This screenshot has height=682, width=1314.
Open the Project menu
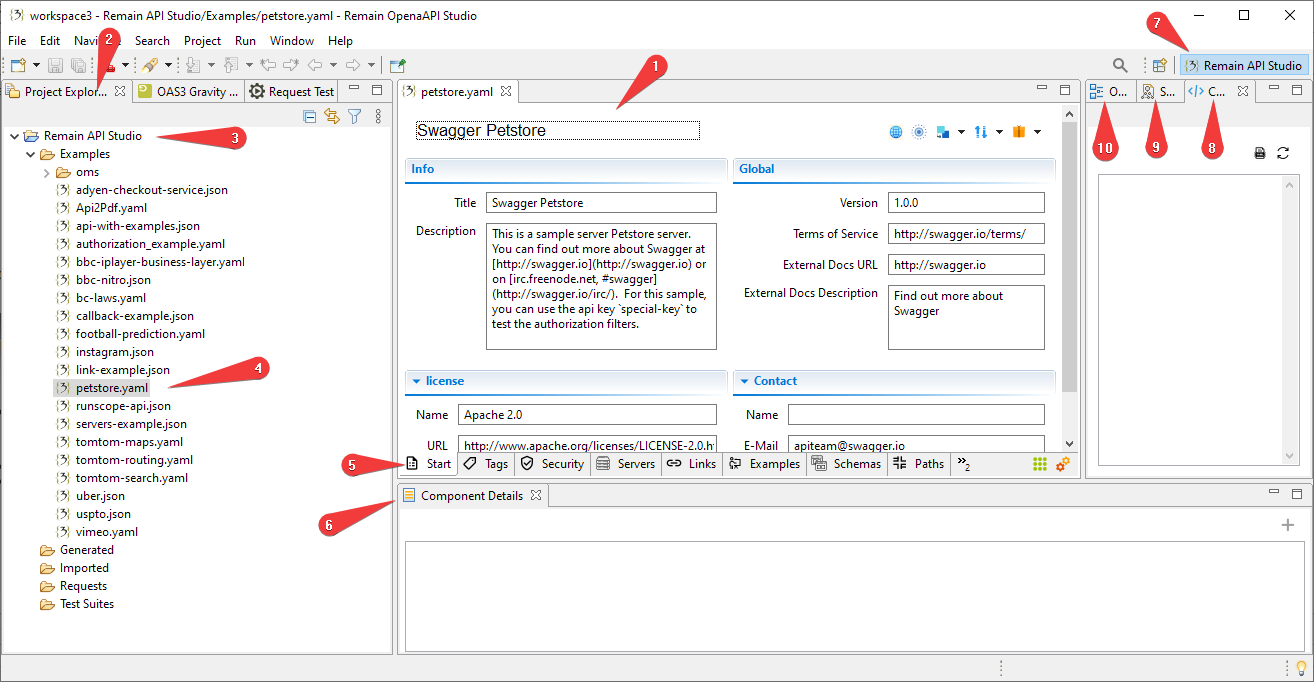tap(202, 41)
